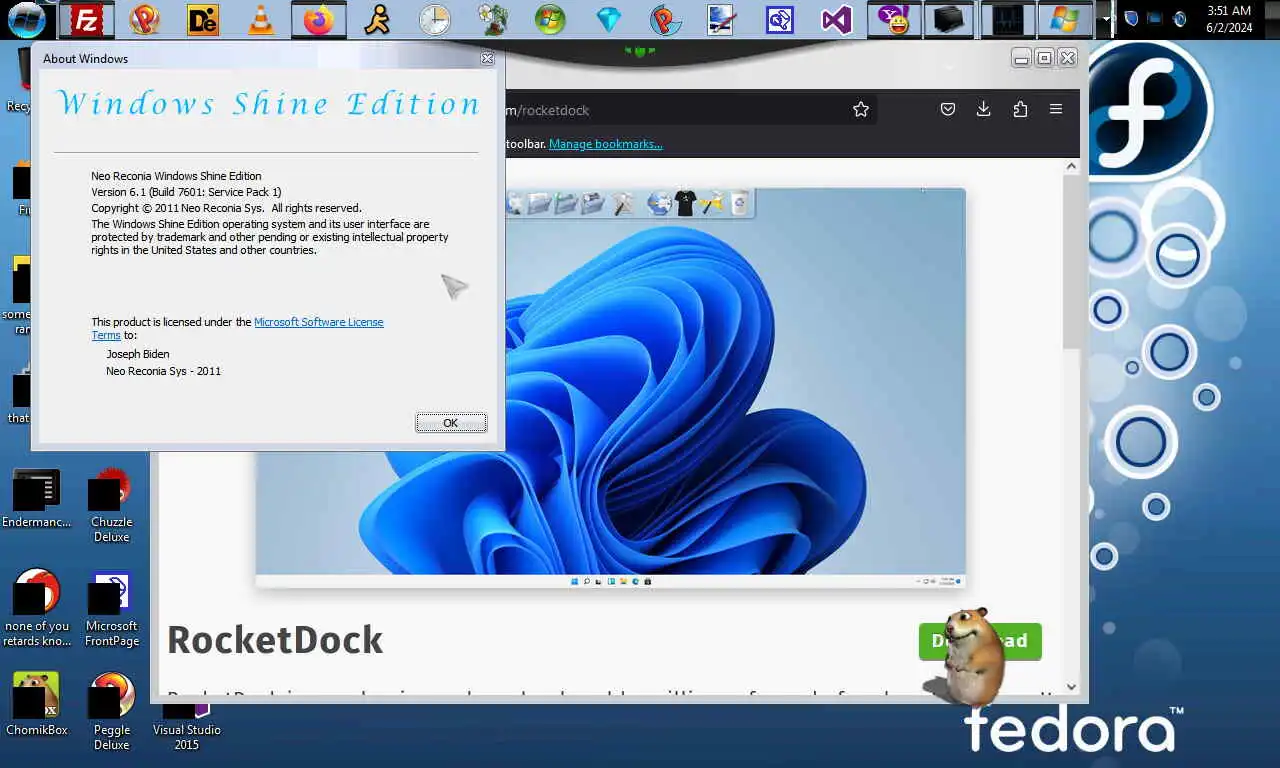Switch to the black box taskbar app
The height and width of the screenshot is (768, 1280).
point(948,19)
